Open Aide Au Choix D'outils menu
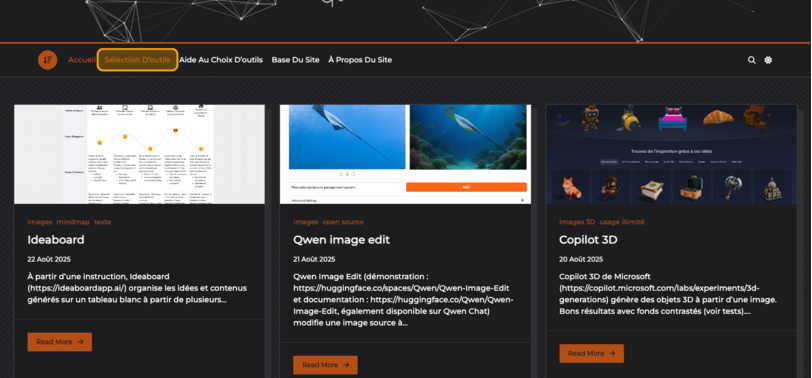 221,60
